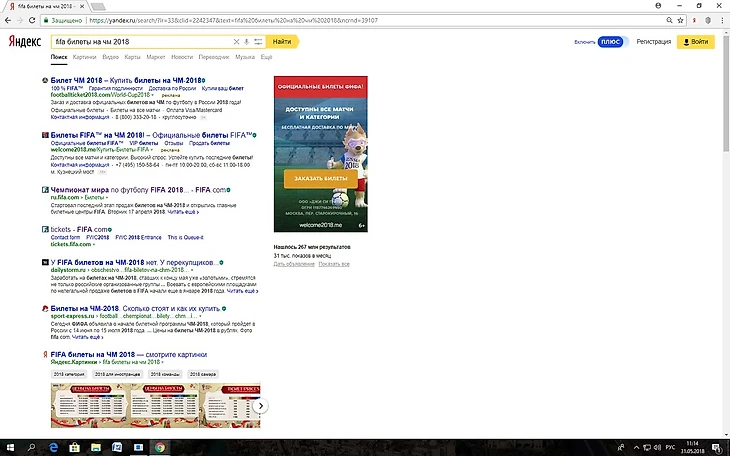
Task: Open the Chrome user profile icon
Action: [x=658, y=6]
